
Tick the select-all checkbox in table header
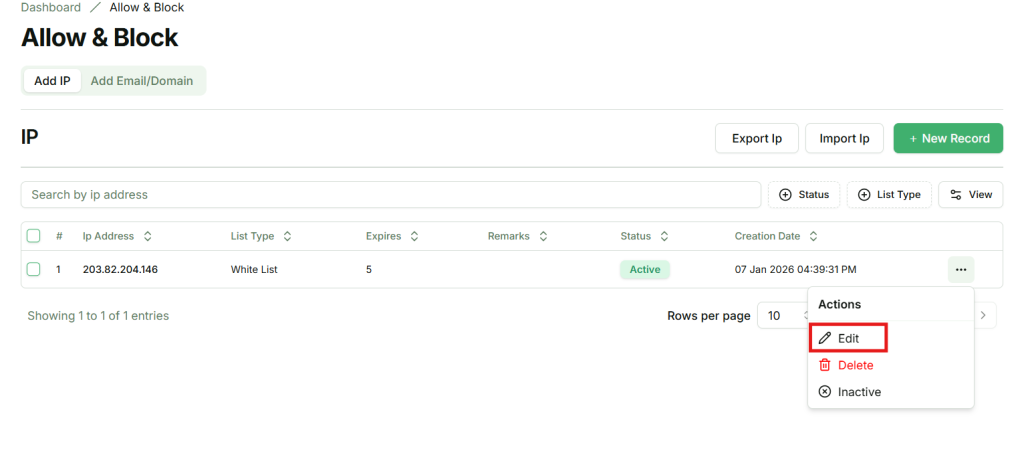coord(34,236)
